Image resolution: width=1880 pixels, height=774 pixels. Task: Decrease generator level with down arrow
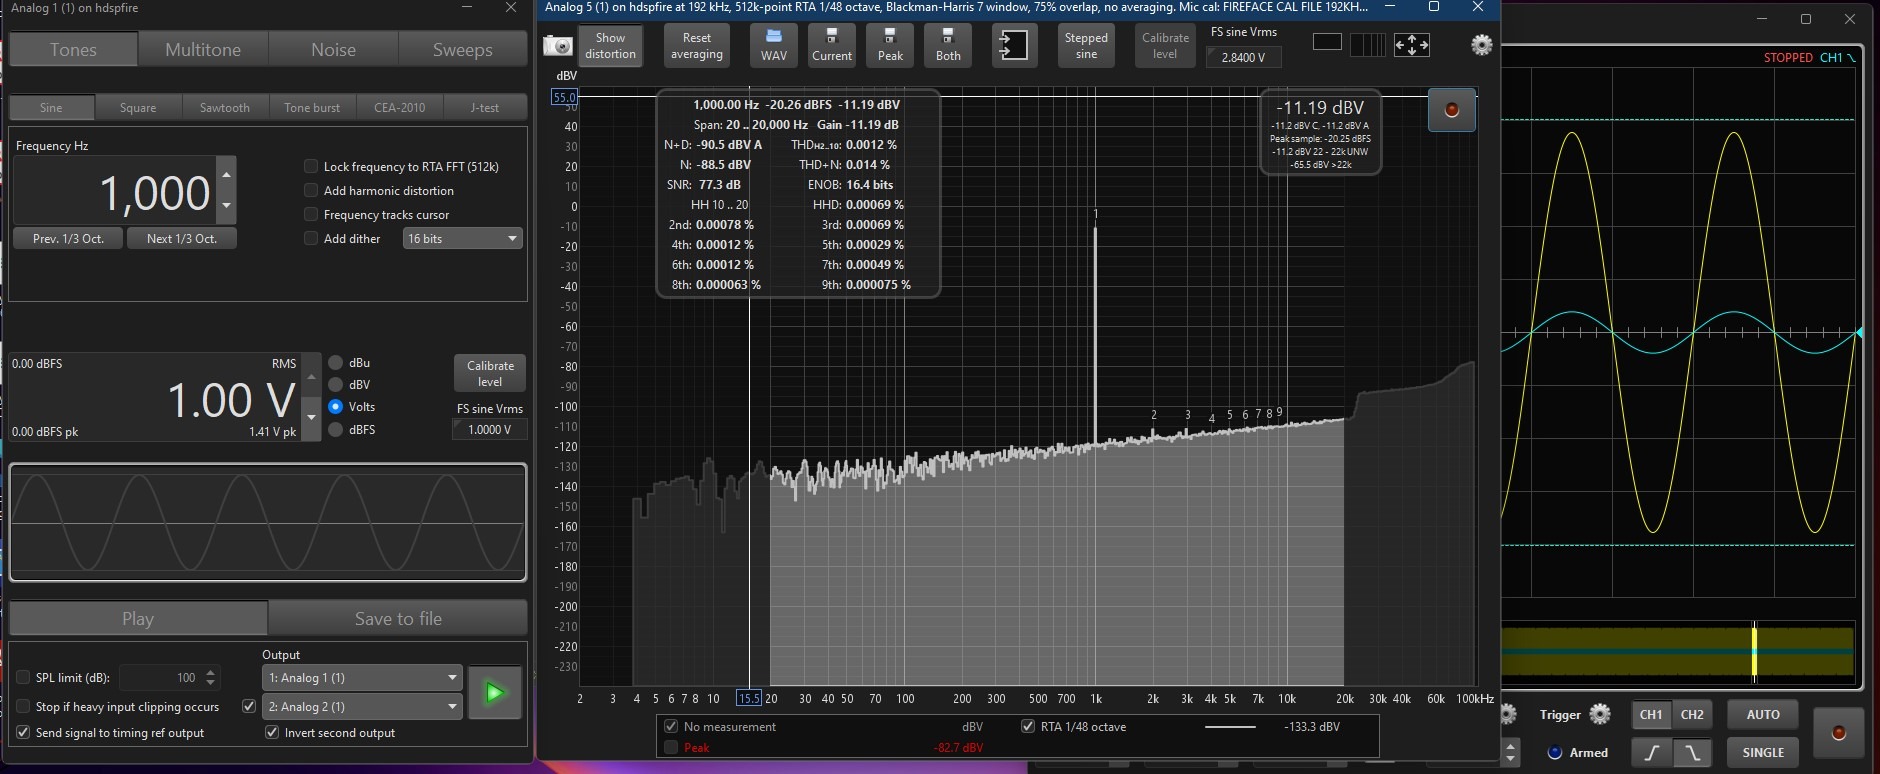[311, 417]
